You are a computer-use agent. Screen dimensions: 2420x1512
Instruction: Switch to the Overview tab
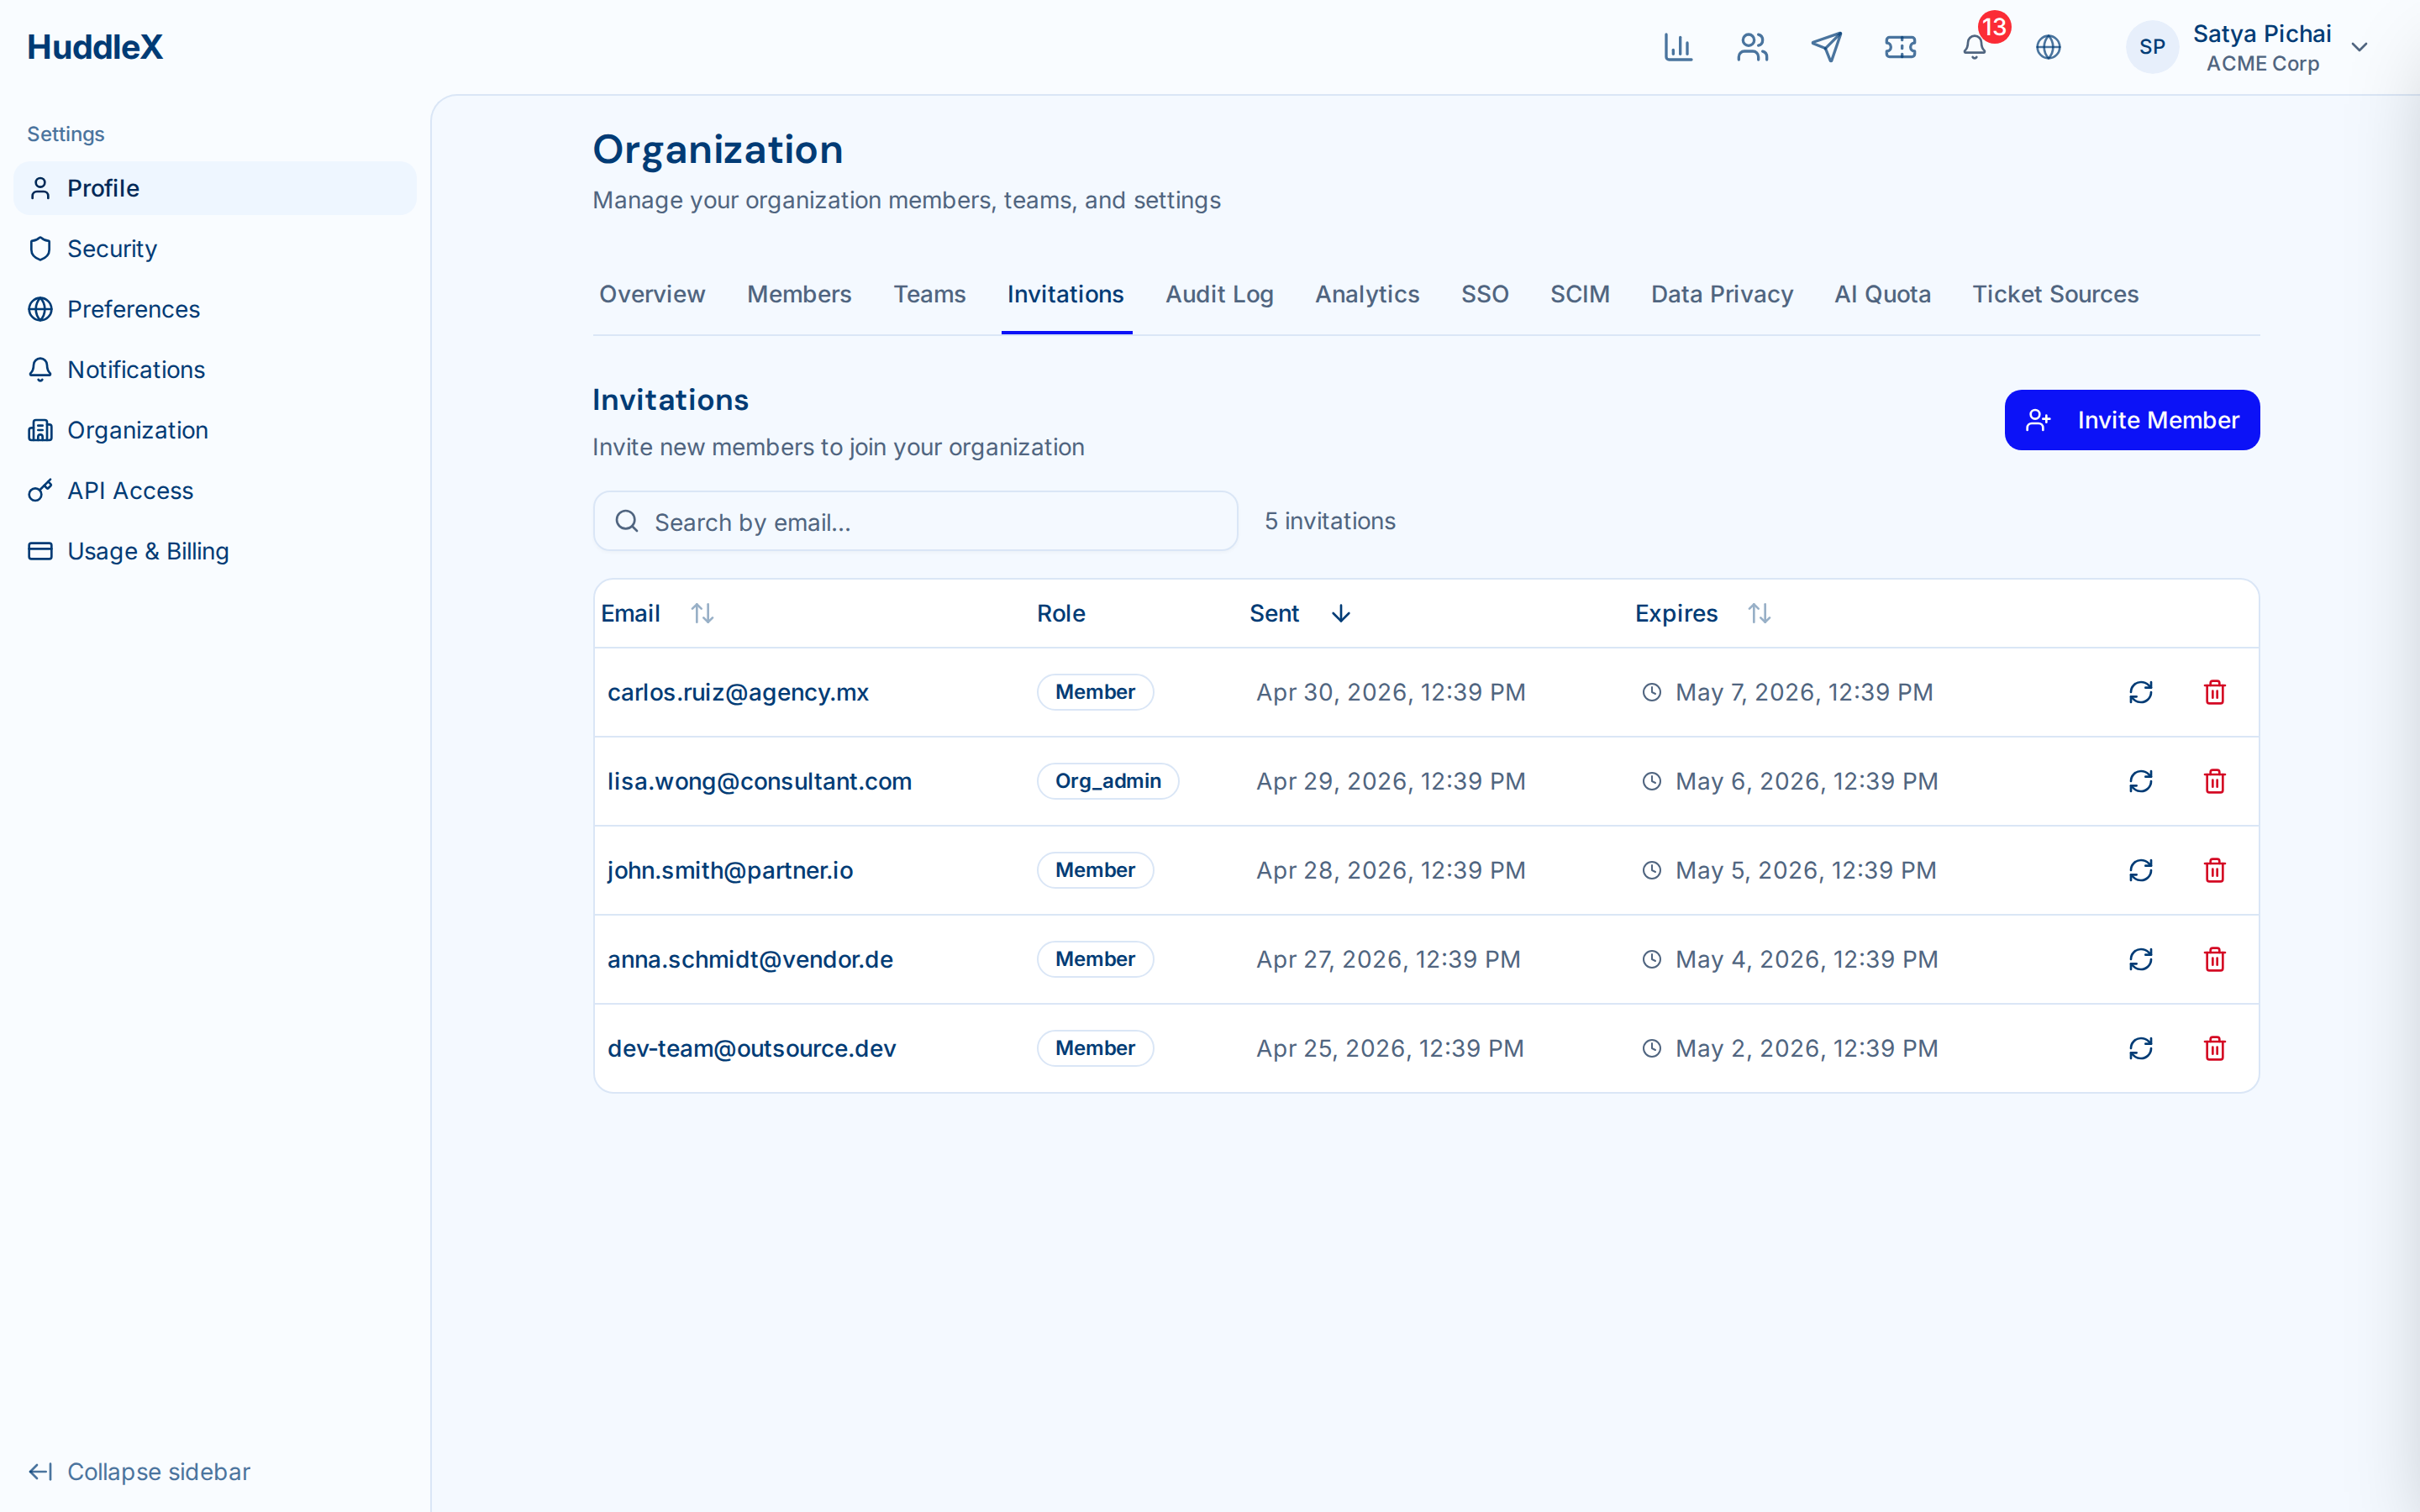[x=652, y=294]
